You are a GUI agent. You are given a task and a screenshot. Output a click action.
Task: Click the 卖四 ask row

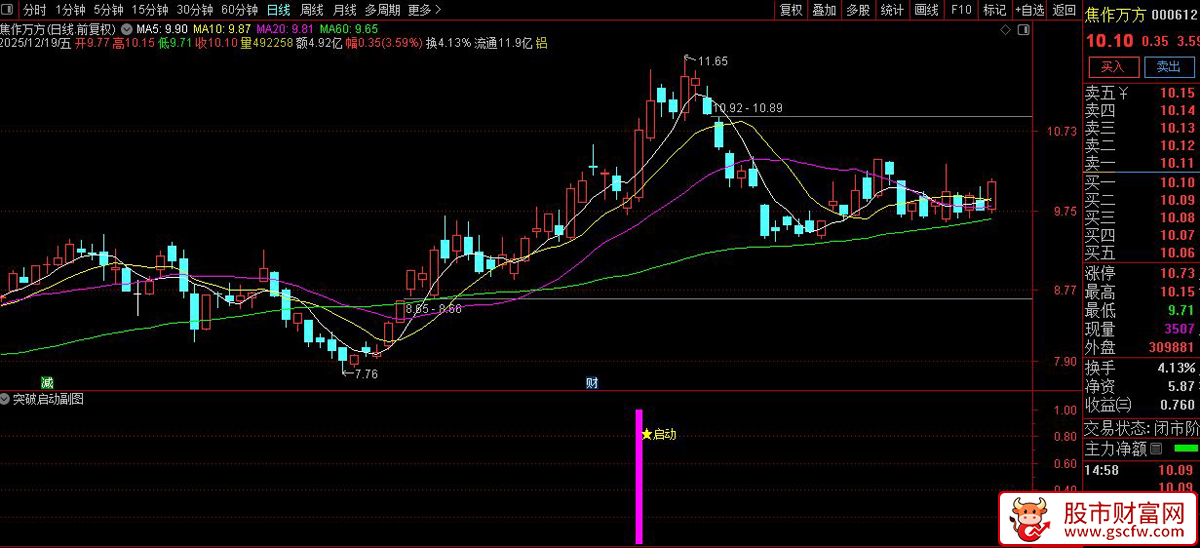pyautogui.click(x=1142, y=111)
